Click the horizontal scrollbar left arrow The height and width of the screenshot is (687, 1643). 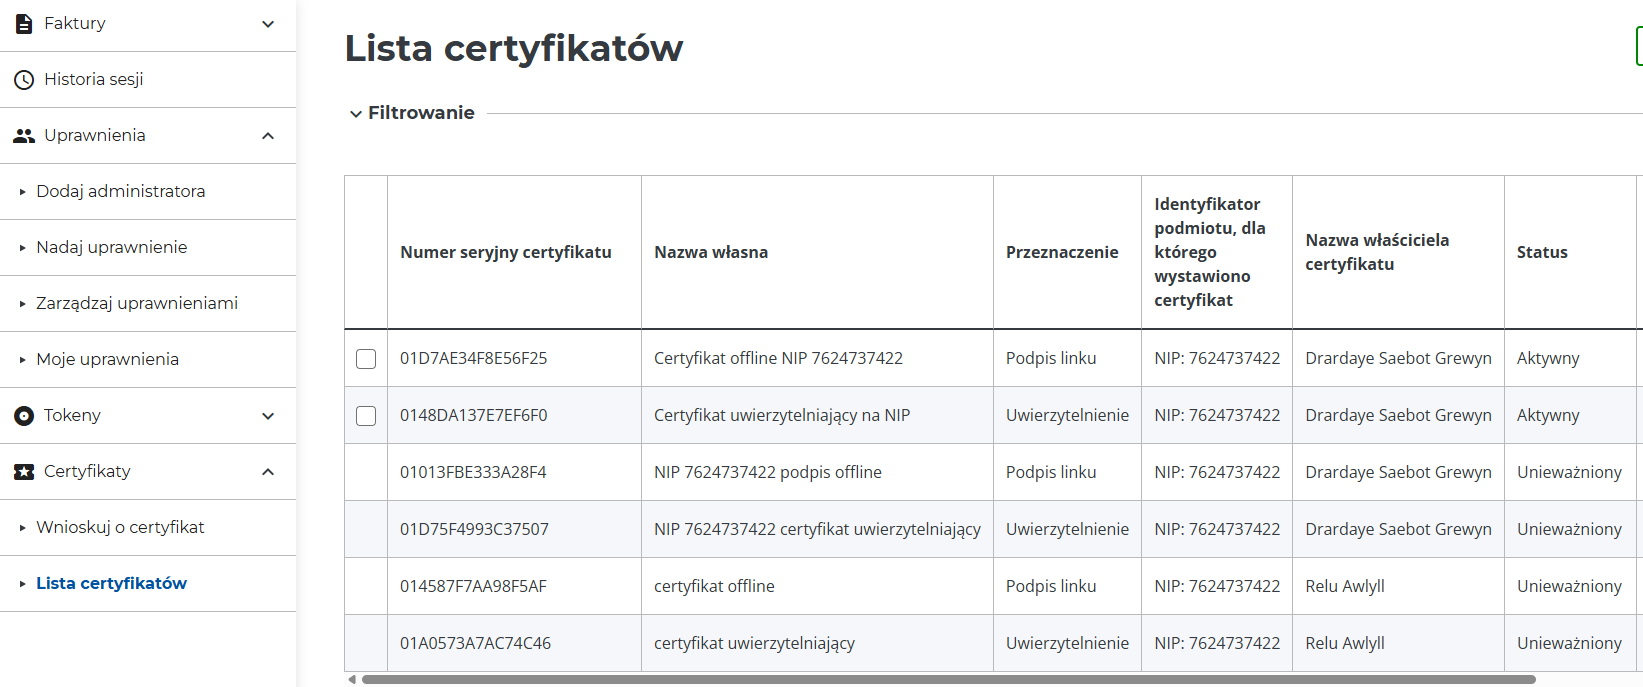352,679
